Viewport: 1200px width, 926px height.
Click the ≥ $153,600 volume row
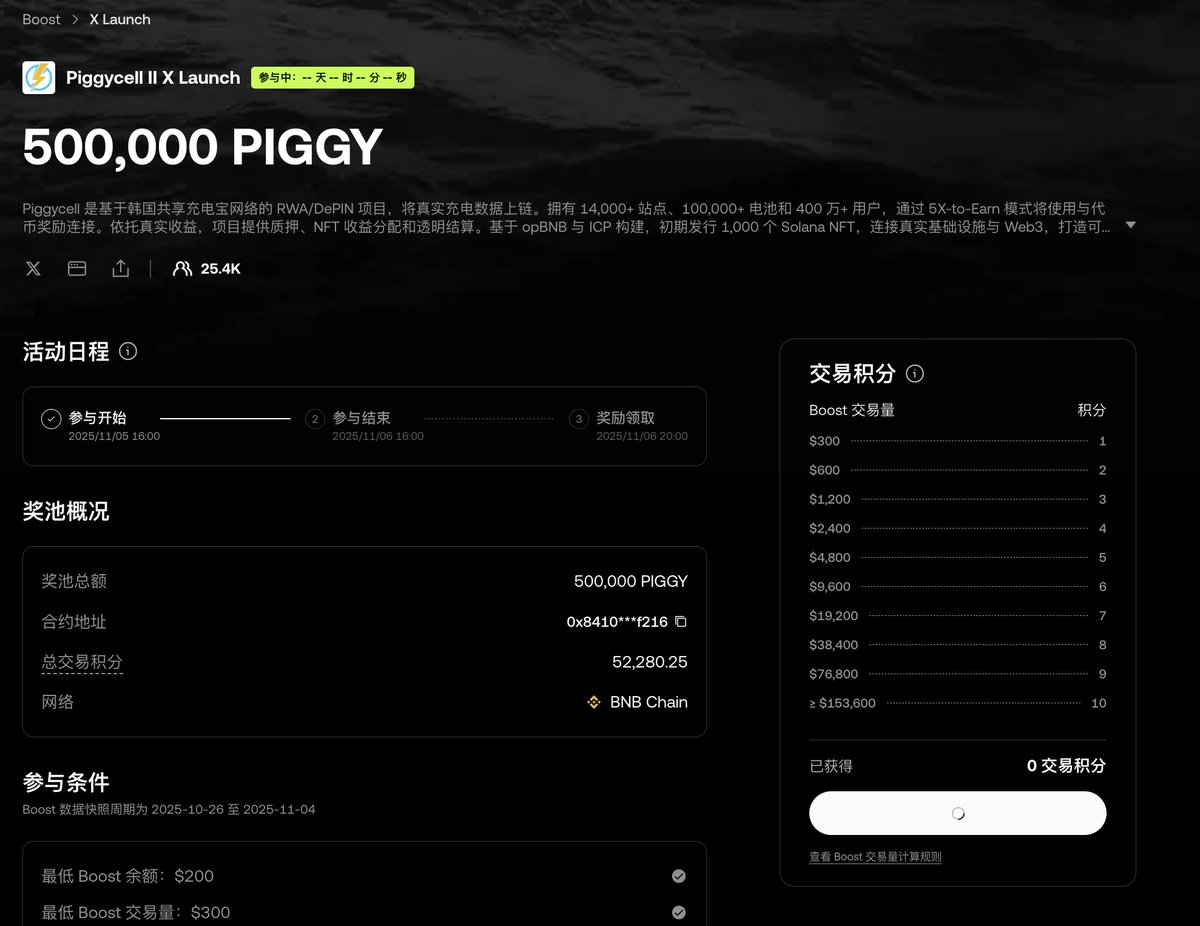click(957, 703)
